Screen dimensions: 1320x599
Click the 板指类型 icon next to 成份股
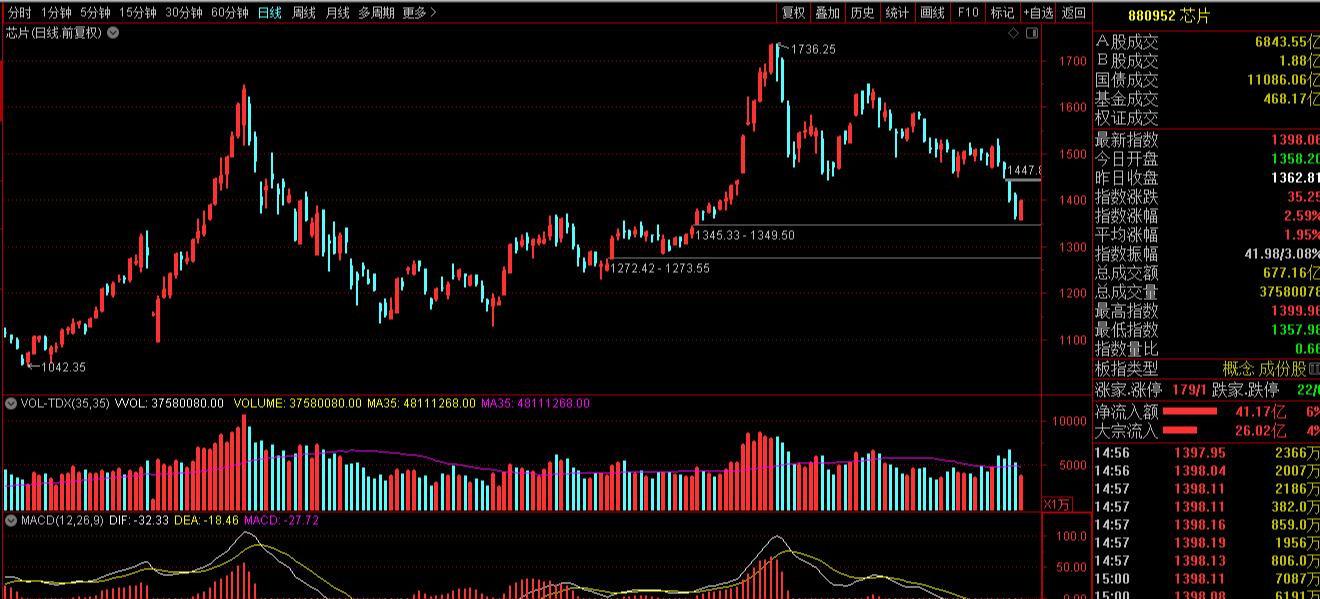1314,368
